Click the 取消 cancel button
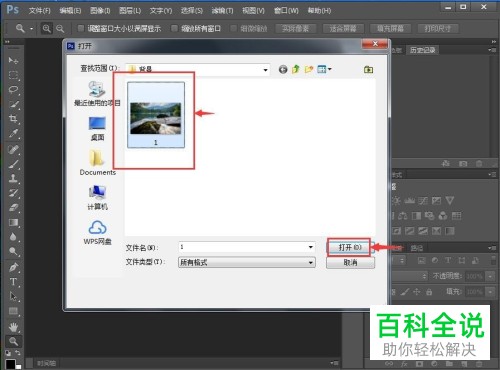Image resolution: width=500 pixels, height=370 pixels. (350, 263)
